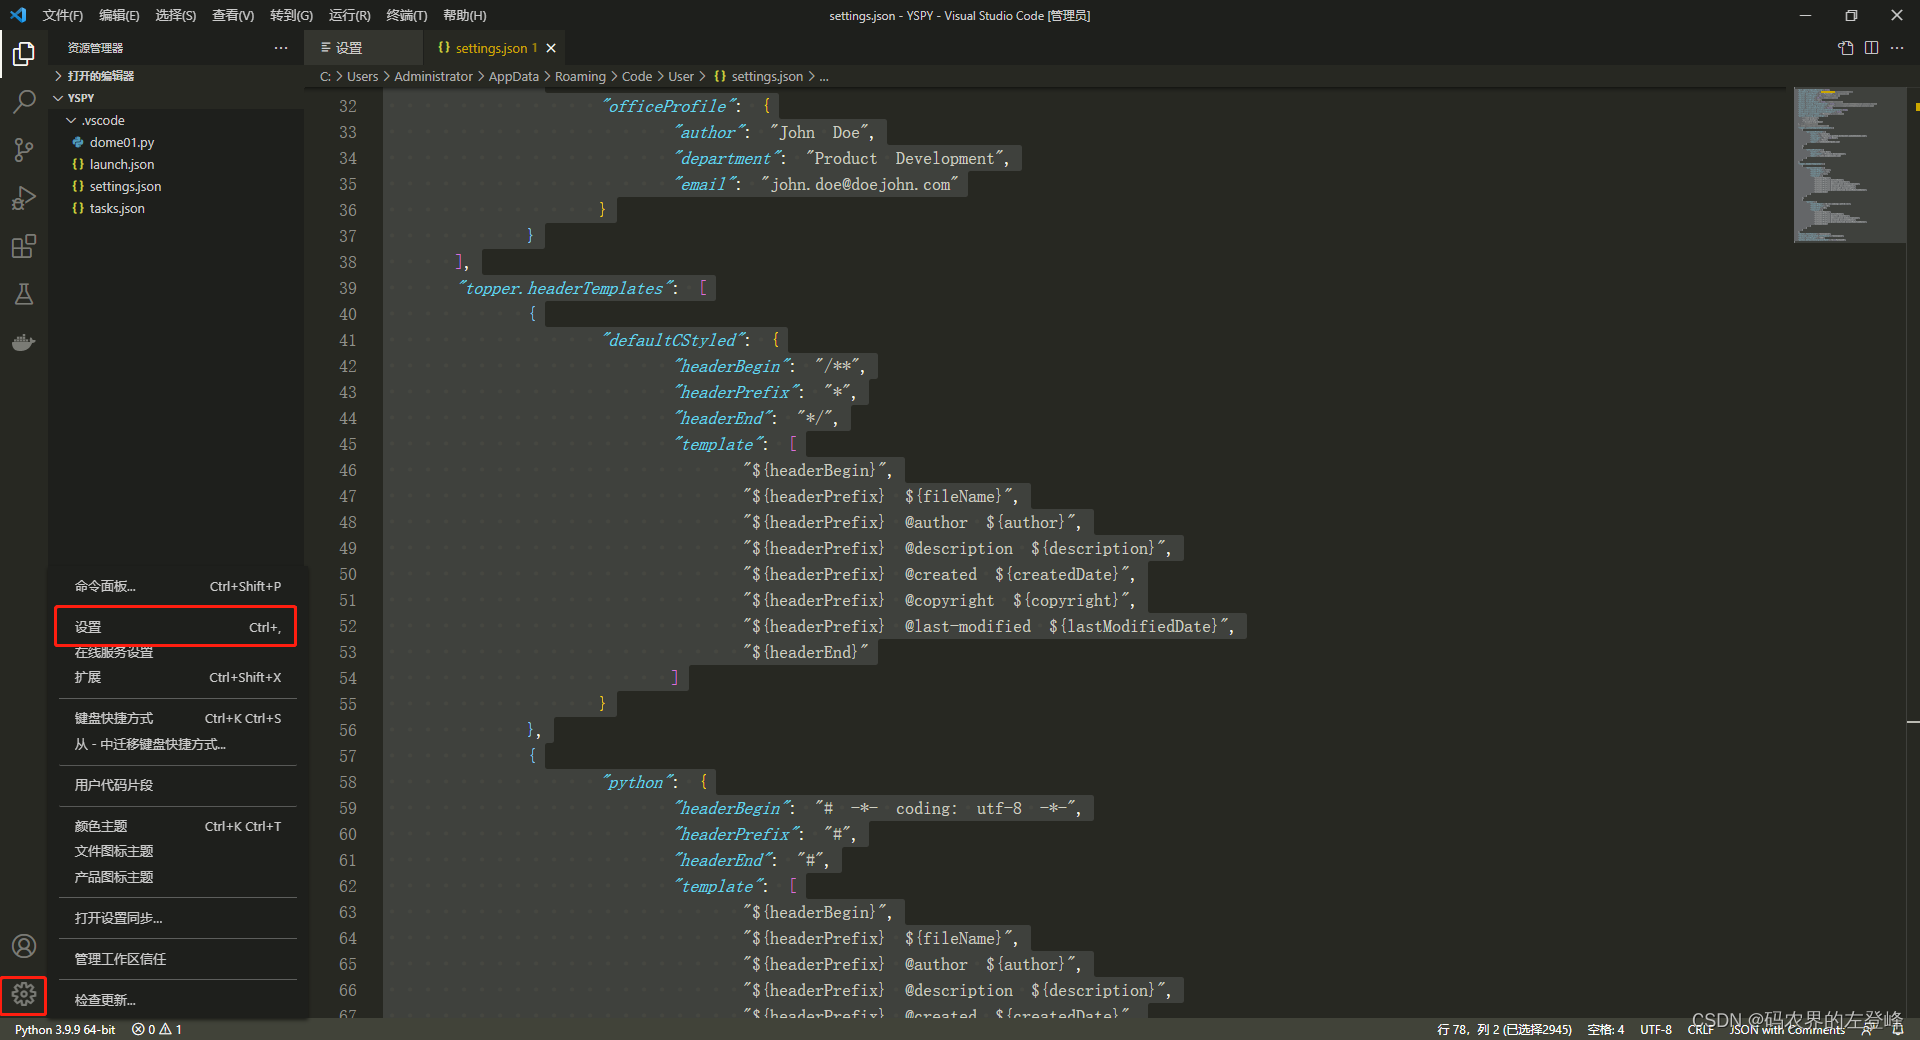Image resolution: width=1920 pixels, height=1040 pixels.
Task: Open the Testing flask icon
Action: click(x=24, y=294)
